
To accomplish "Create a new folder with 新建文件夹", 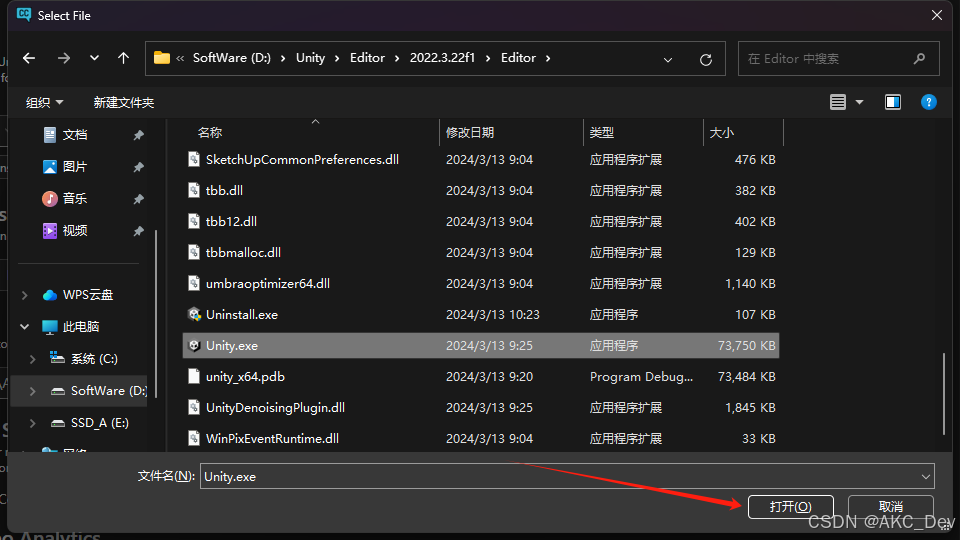I will click(124, 102).
